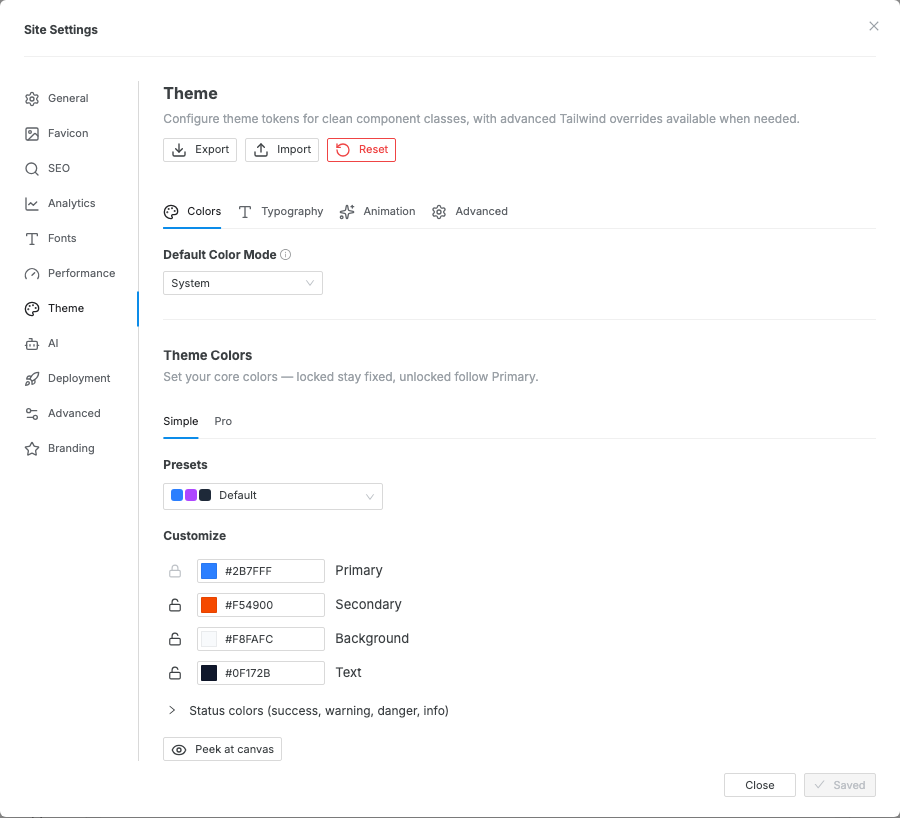Screen dimensions: 900x818
Task: Toggle the lock for Text color
Action: (x=175, y=673)
